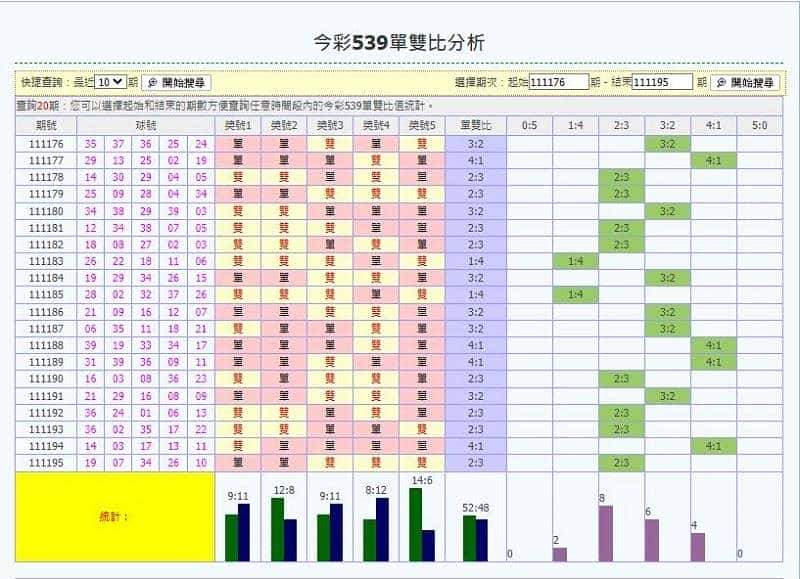Select period number 111195
This screenshot has height=579, width=800.
46,463
